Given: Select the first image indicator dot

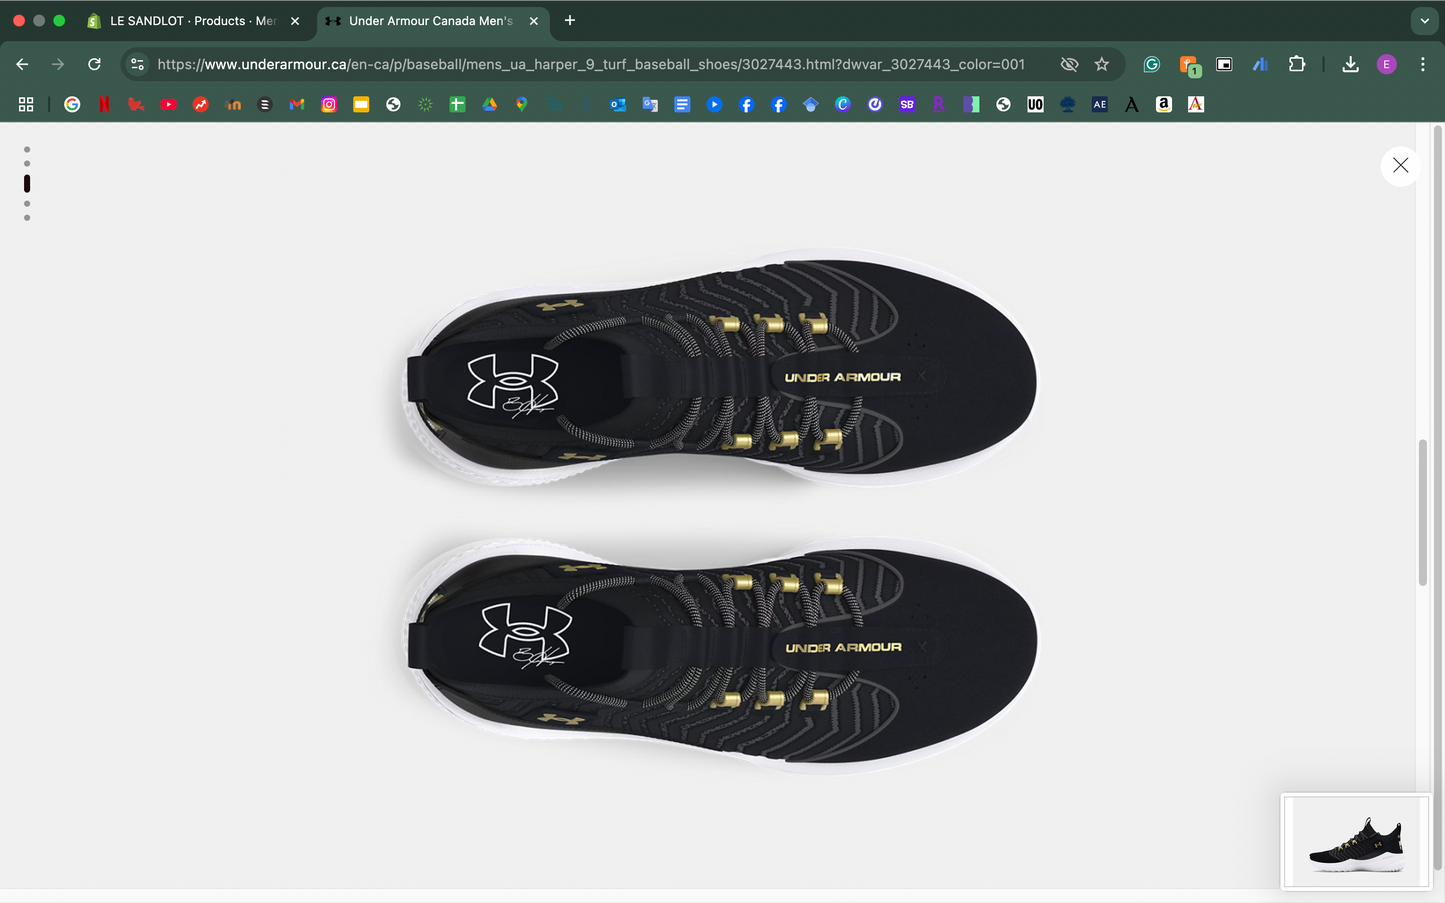Looking at the screenshot, I should click(27, 150).
